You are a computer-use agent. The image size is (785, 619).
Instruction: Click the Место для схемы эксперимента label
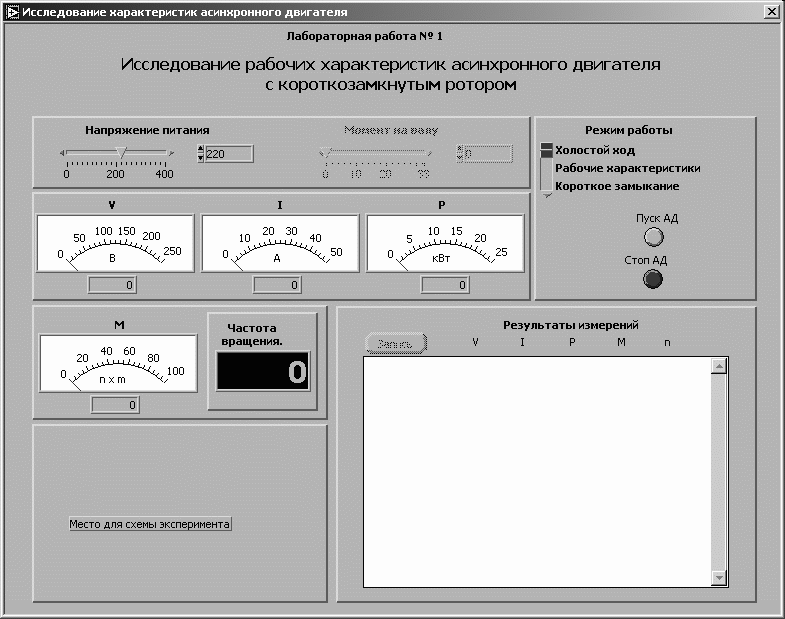[150, 524]
